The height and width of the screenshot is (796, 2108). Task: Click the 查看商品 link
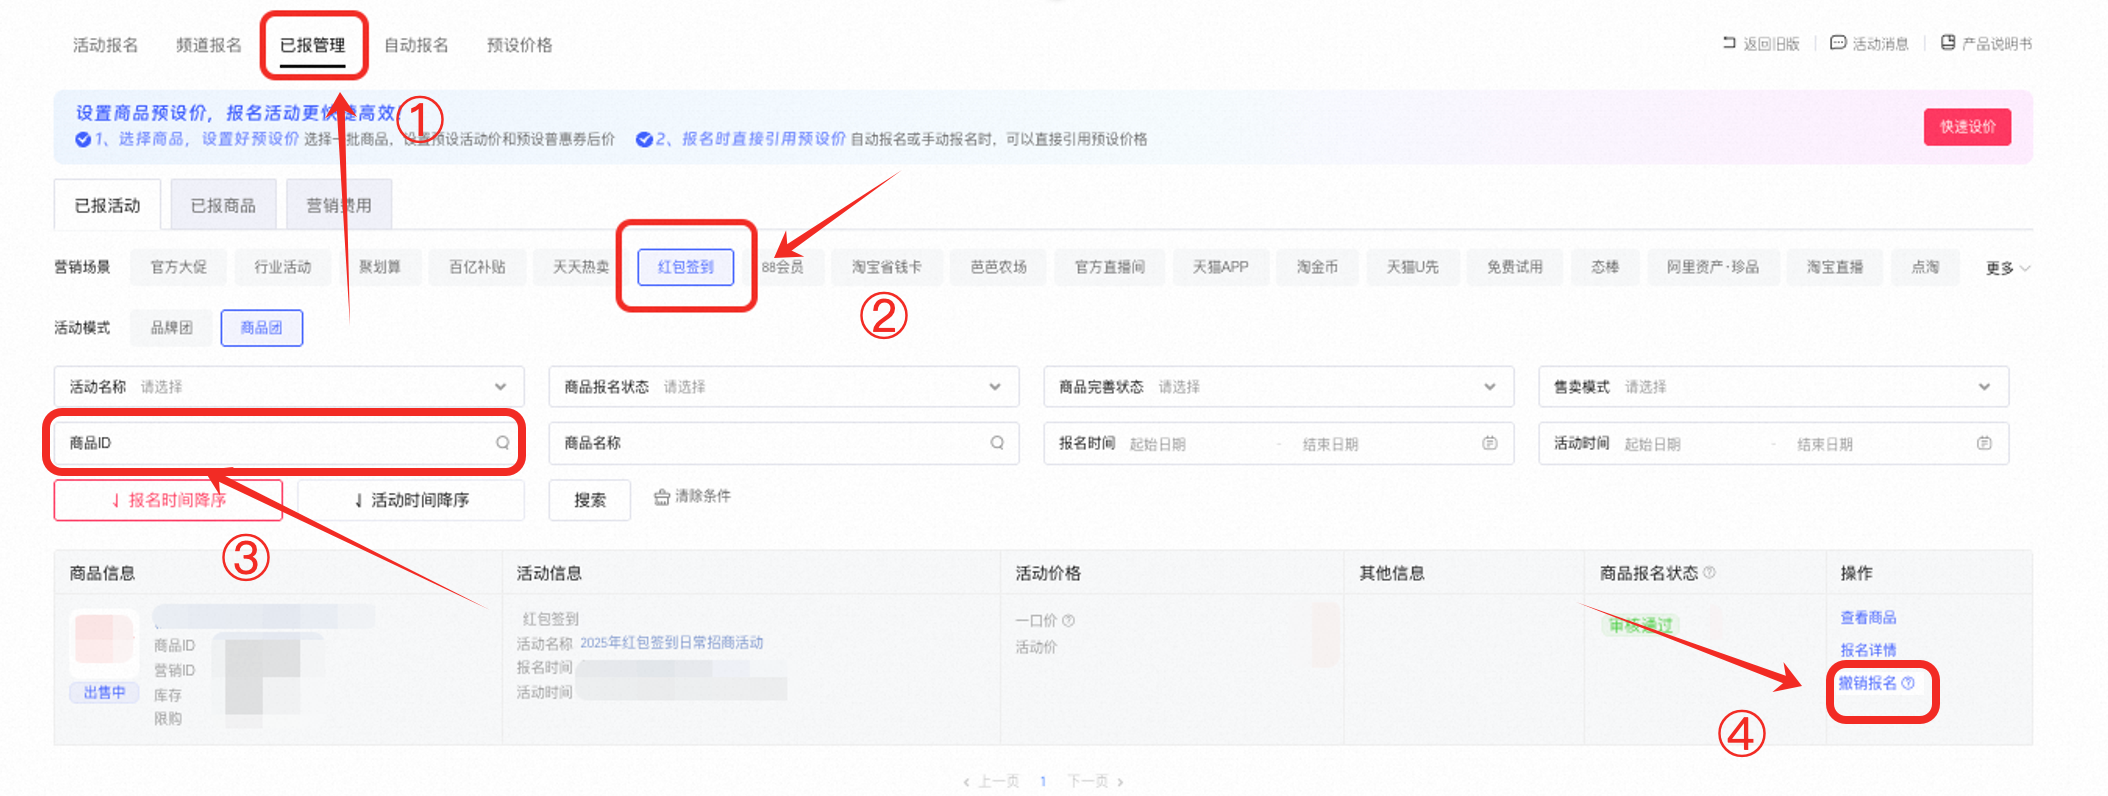(1868, 618)
